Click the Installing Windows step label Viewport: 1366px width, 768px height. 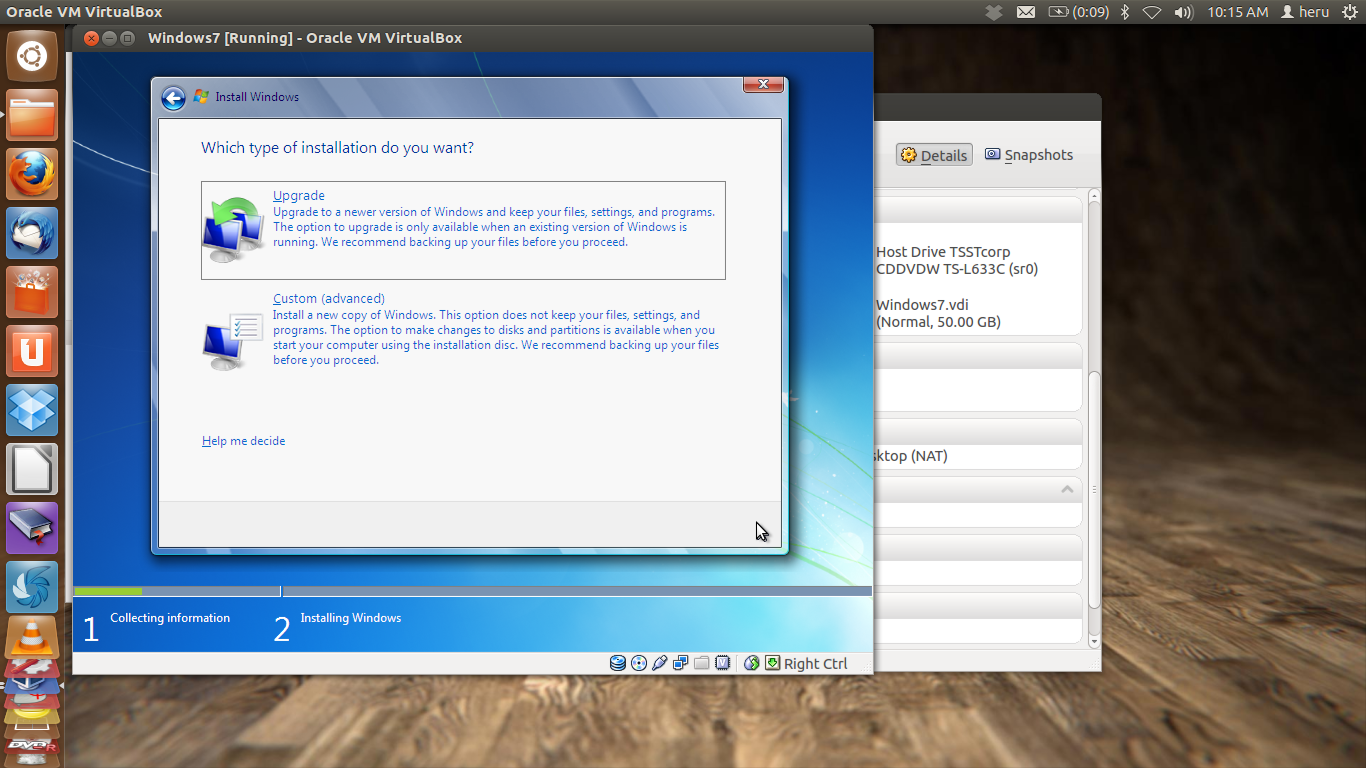click(x=351, y=618)
